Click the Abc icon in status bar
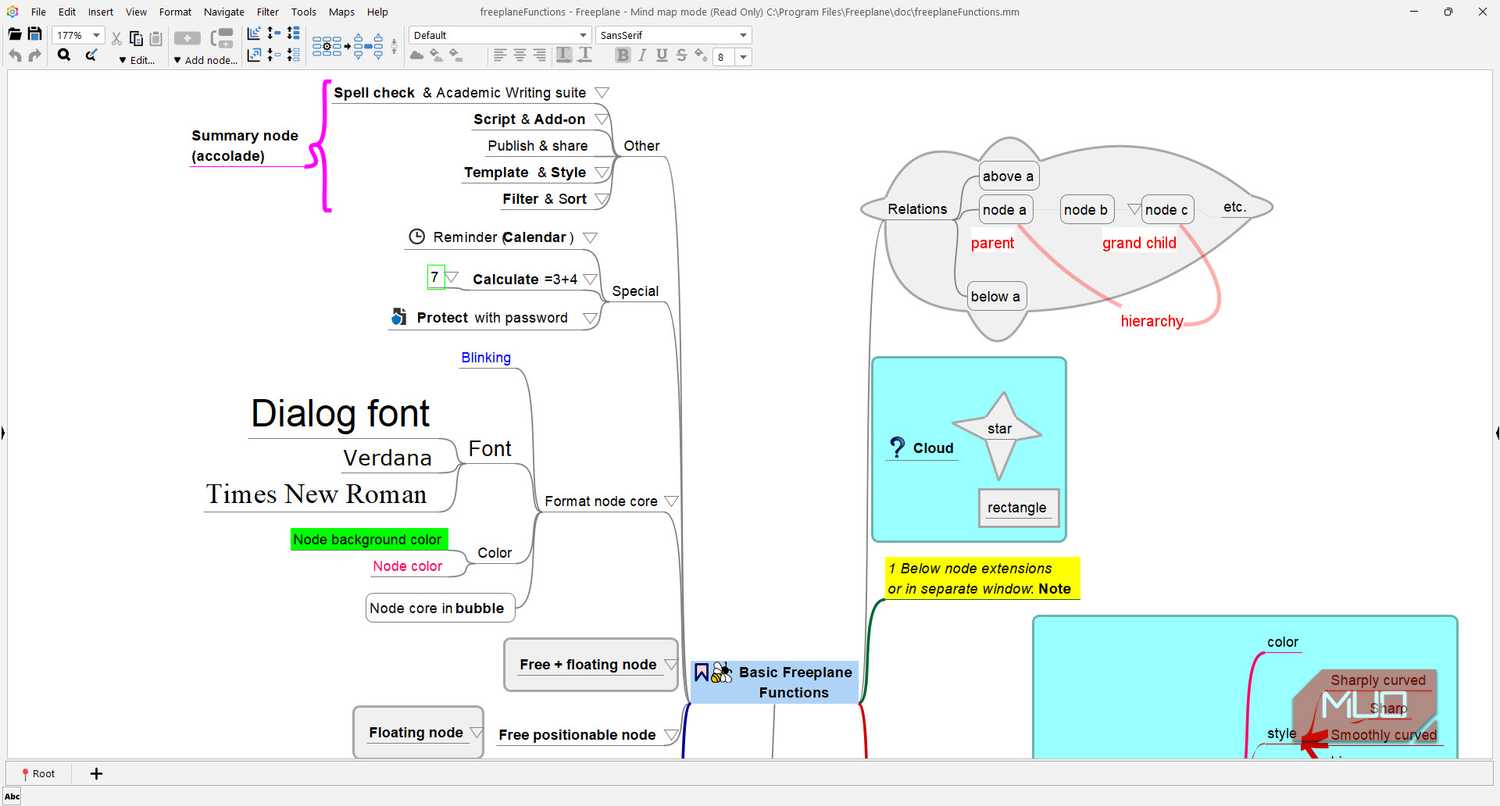 (x=12, y=797)
